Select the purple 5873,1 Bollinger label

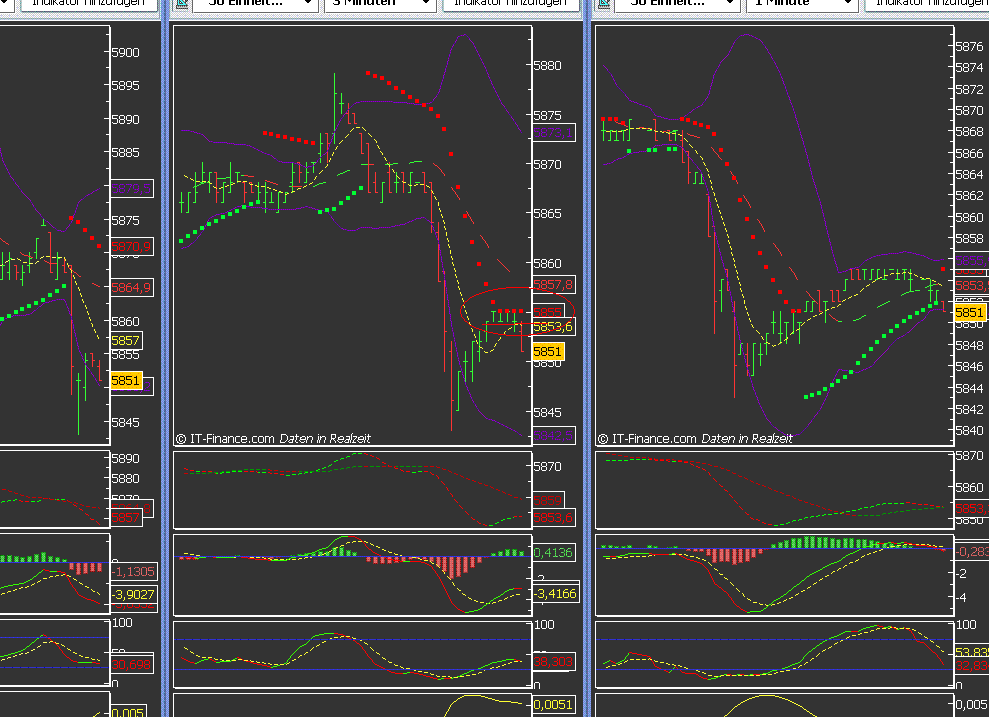[553, 132]
